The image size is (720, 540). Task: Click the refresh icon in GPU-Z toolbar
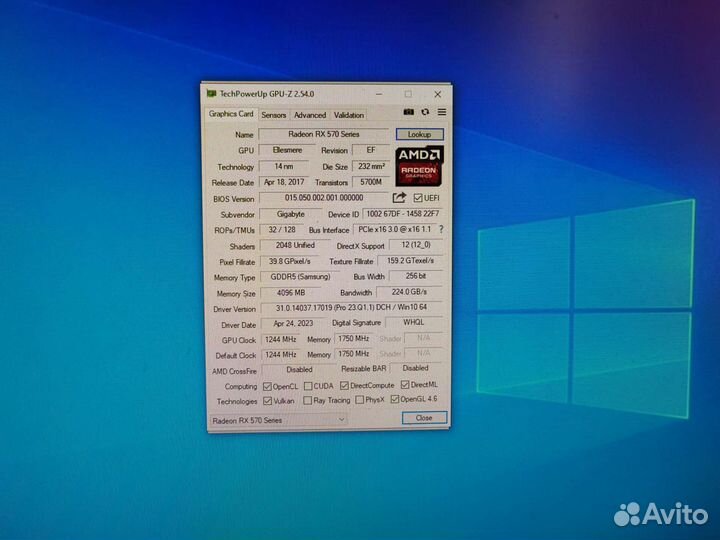click(x=425, y=112)
